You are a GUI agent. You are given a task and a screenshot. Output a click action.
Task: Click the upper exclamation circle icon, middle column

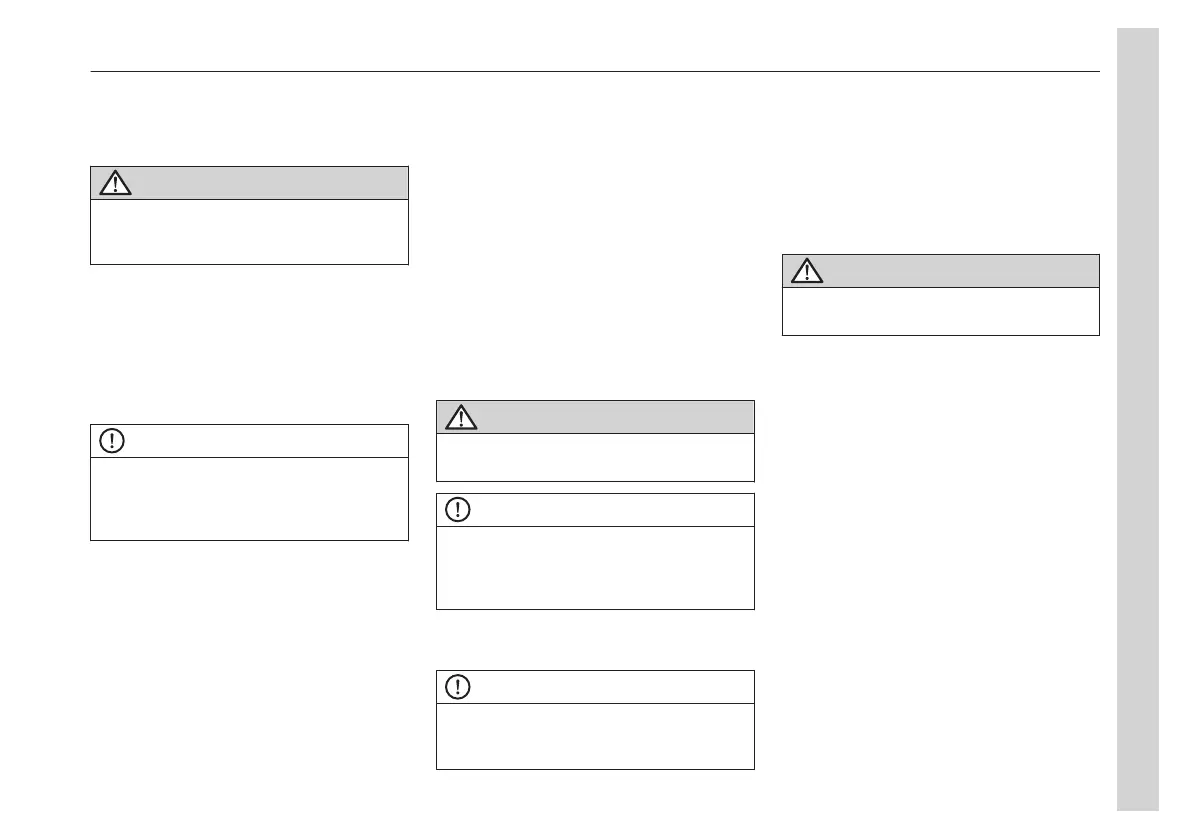[x=459, y=510]
